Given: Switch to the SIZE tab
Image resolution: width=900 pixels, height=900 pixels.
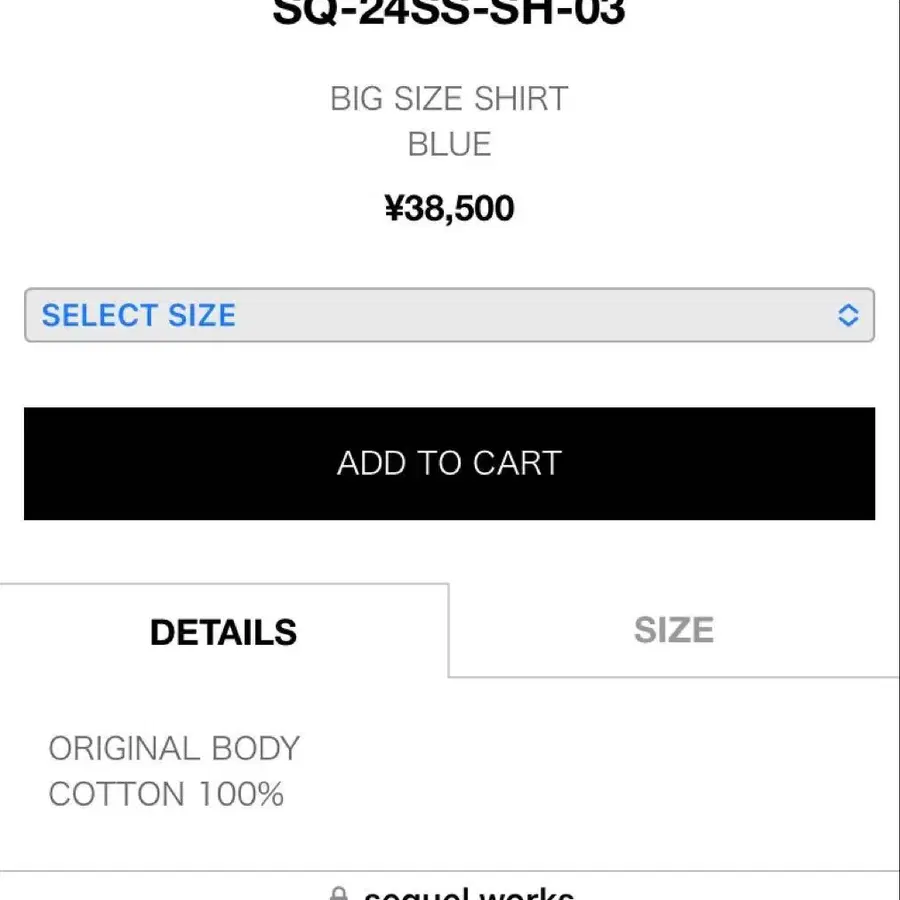Looking at the screenshot, I should click(x=674, y=630).
